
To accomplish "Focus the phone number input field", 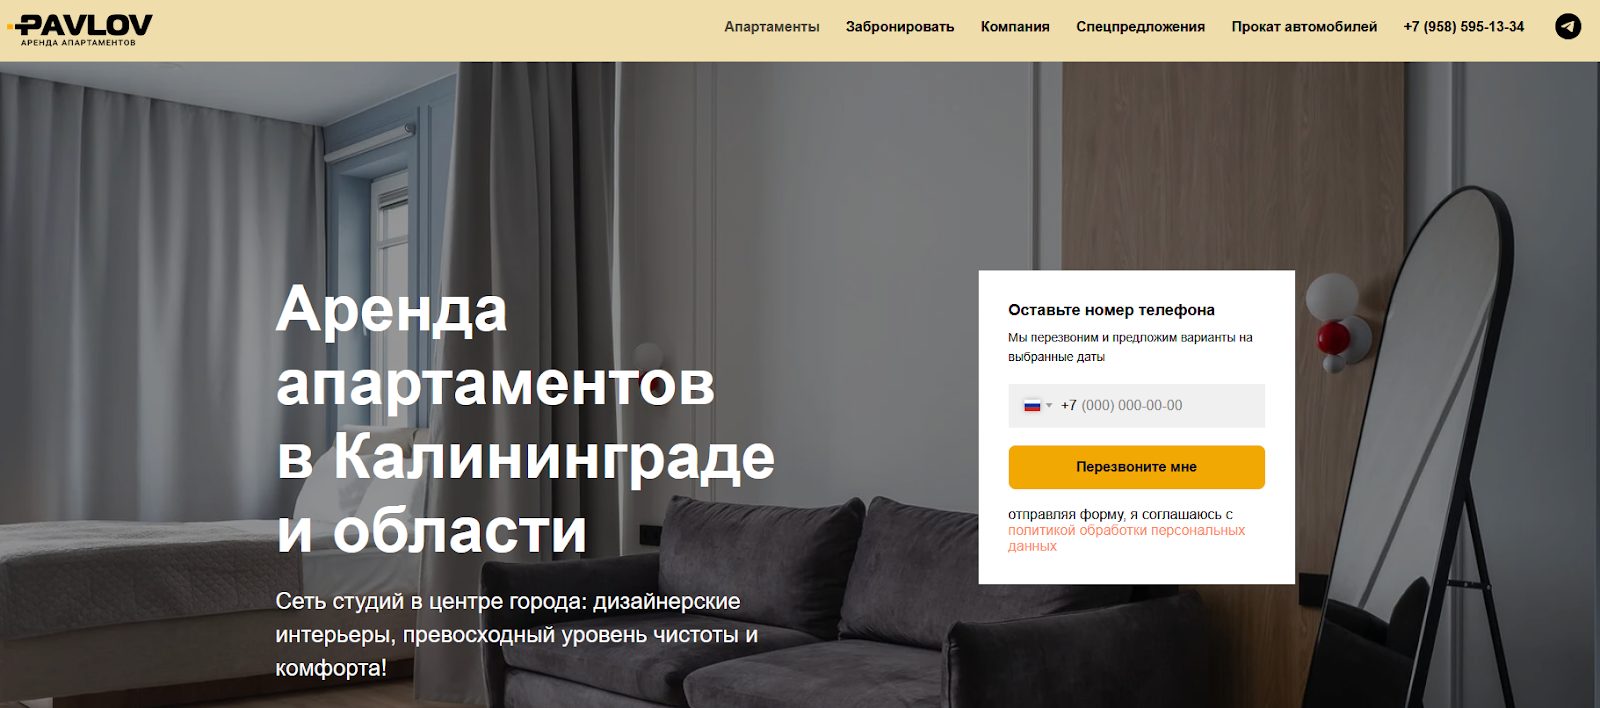I will click(1136, 406).
